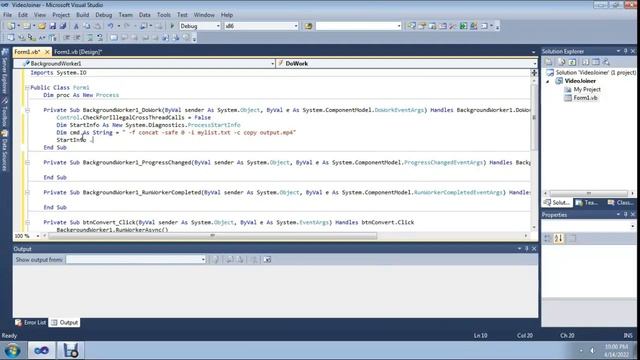Click the Properties icon in Solution Explorer toolbar
Image resolution: width=640 pixels, height=360 pixels.
[549, 62]
